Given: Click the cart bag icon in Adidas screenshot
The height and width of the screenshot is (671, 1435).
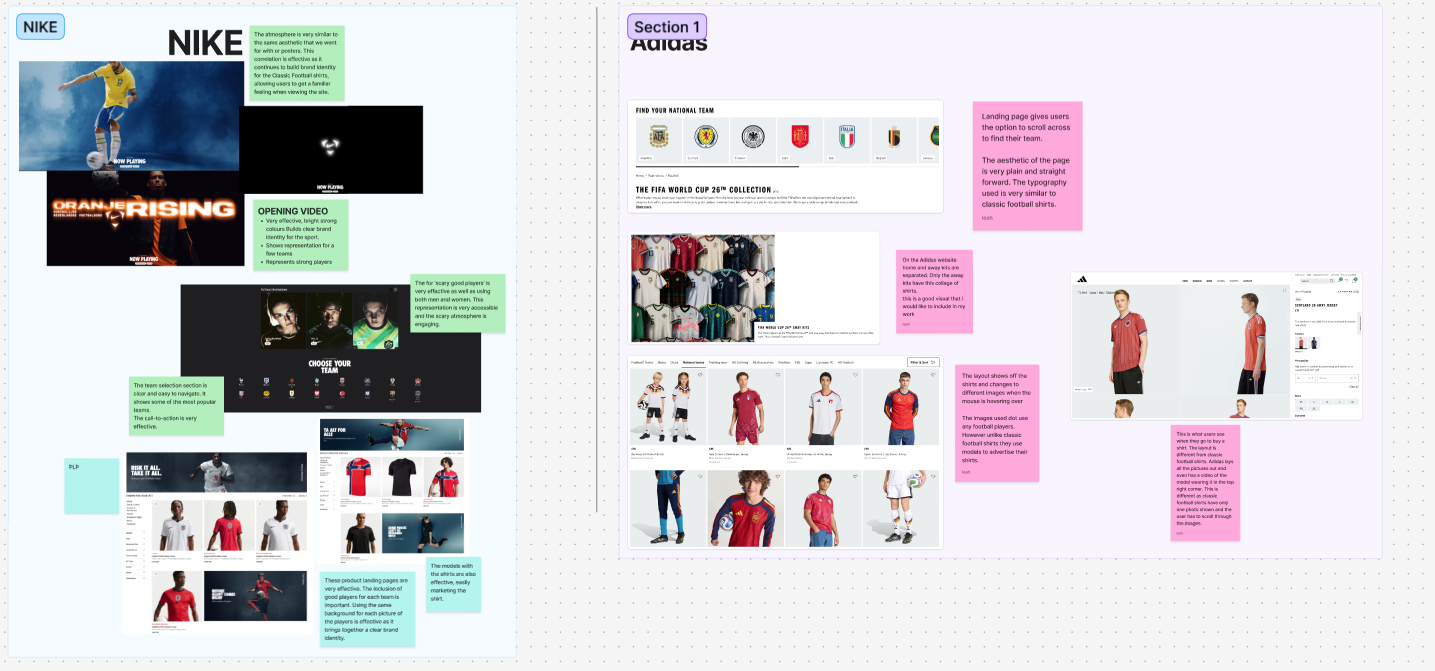Looking at the screenshot, I should point(1355,280).
